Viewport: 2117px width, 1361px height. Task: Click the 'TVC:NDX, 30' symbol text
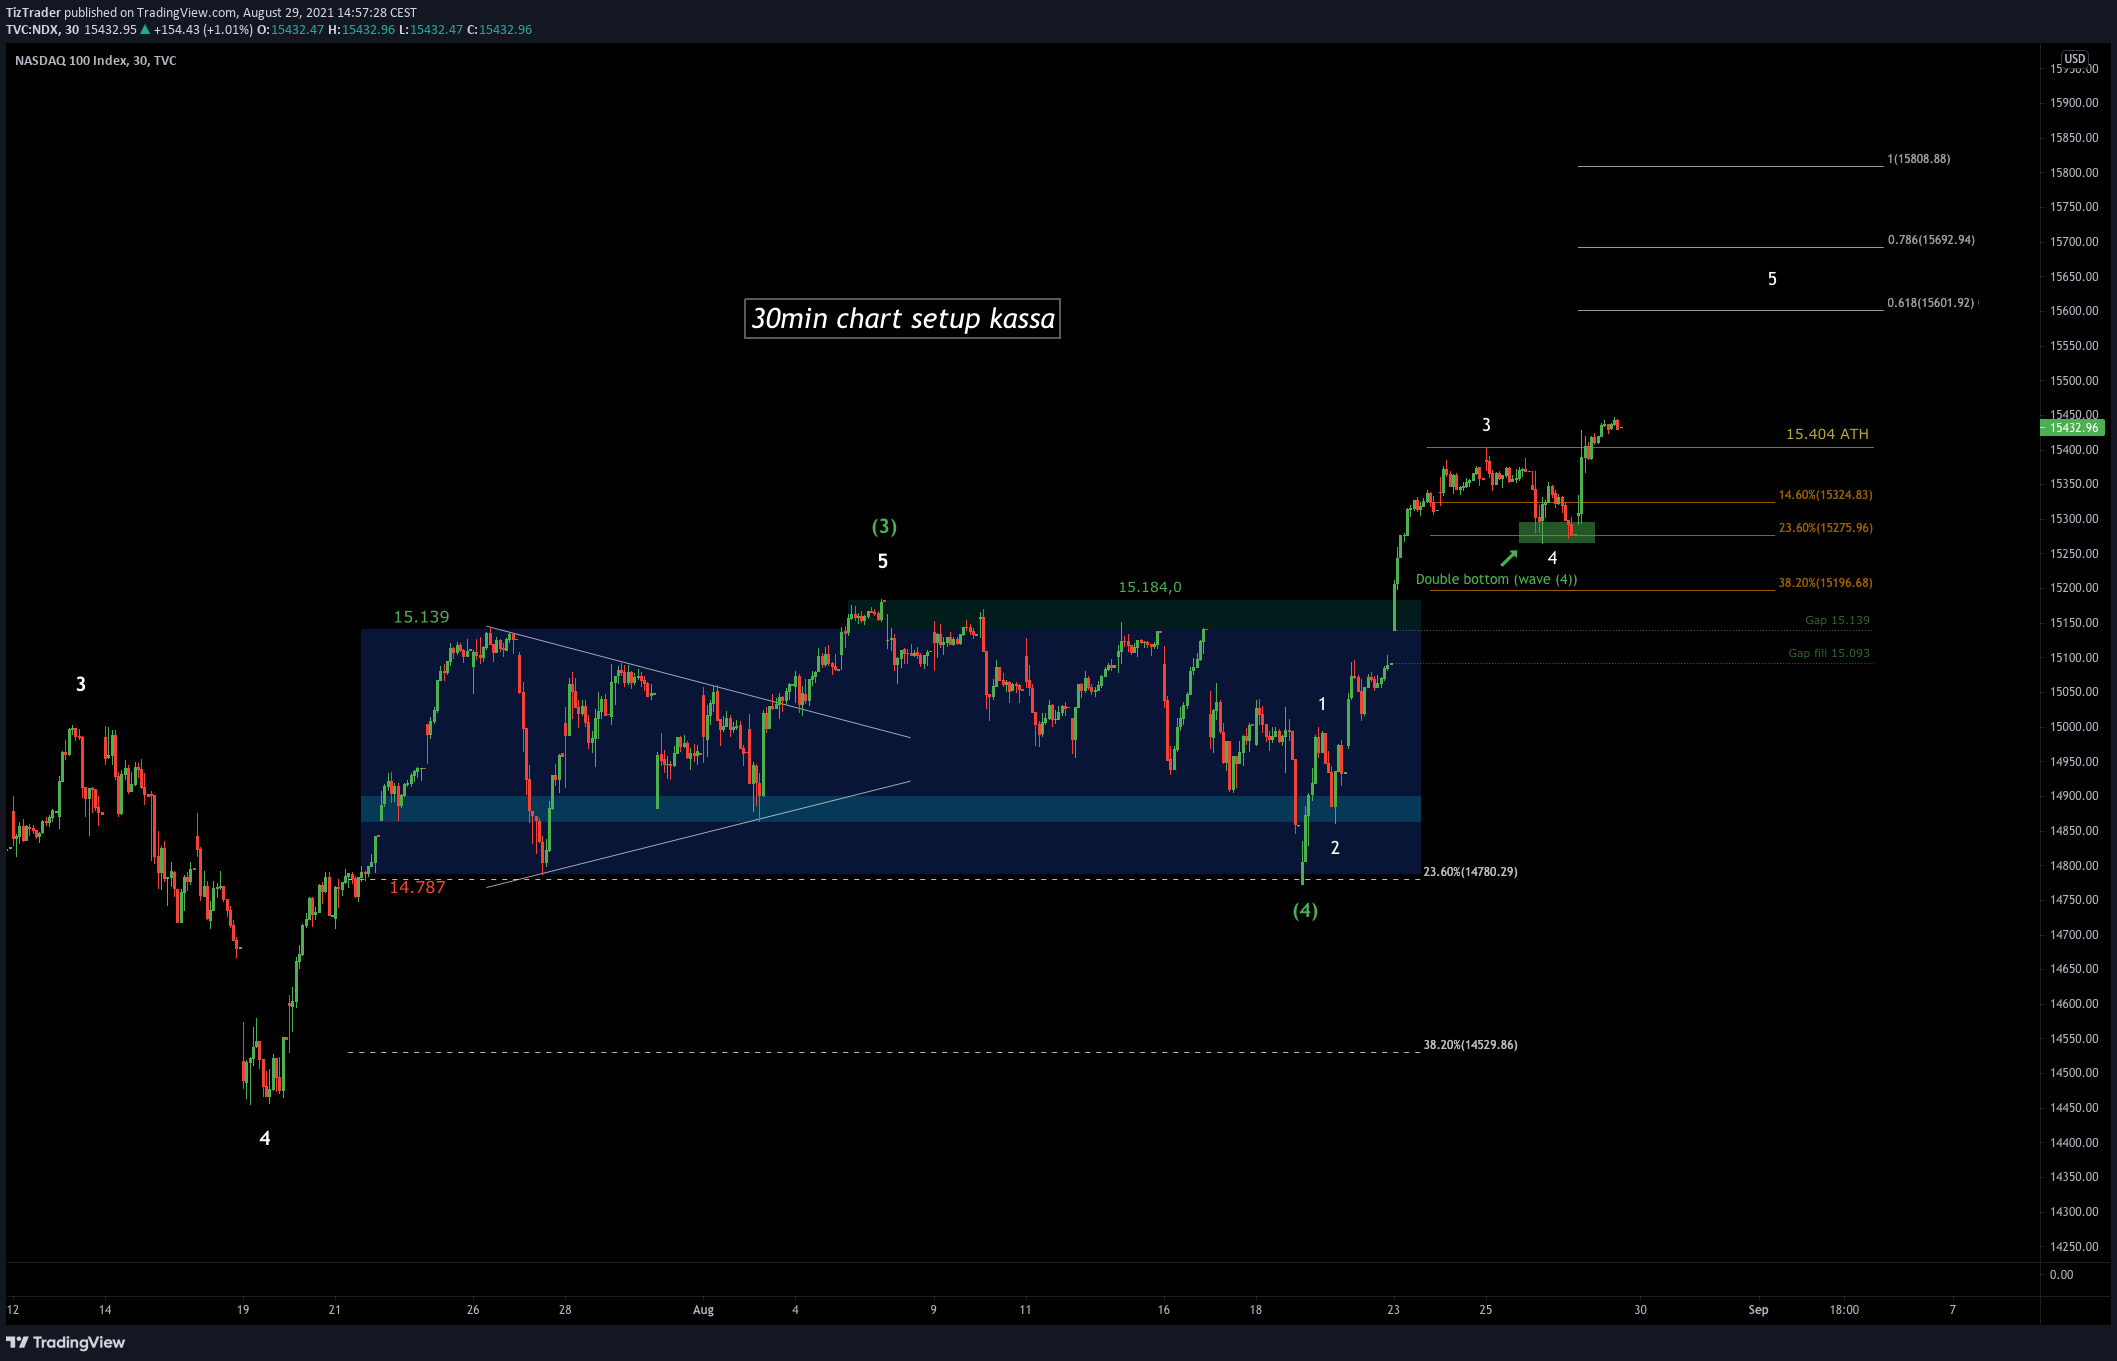click(42, 30)
